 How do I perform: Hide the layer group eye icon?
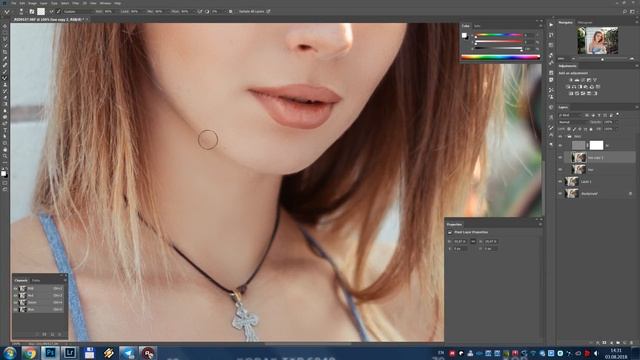coord(560,136)
